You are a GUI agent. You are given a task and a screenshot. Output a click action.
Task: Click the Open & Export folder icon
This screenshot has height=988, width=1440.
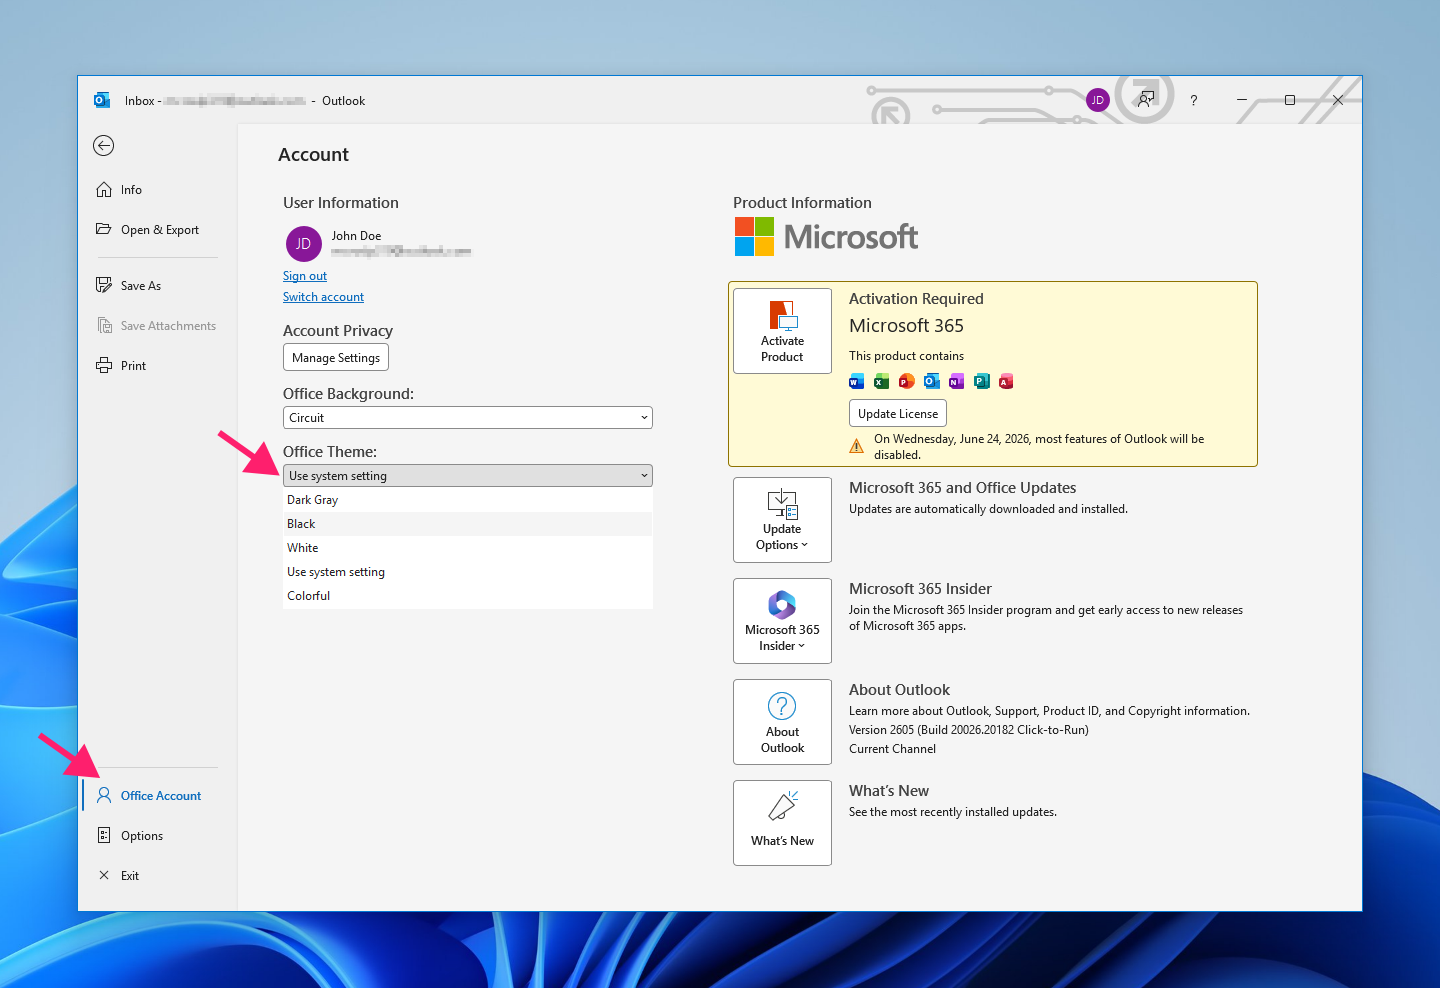point(104,229)
